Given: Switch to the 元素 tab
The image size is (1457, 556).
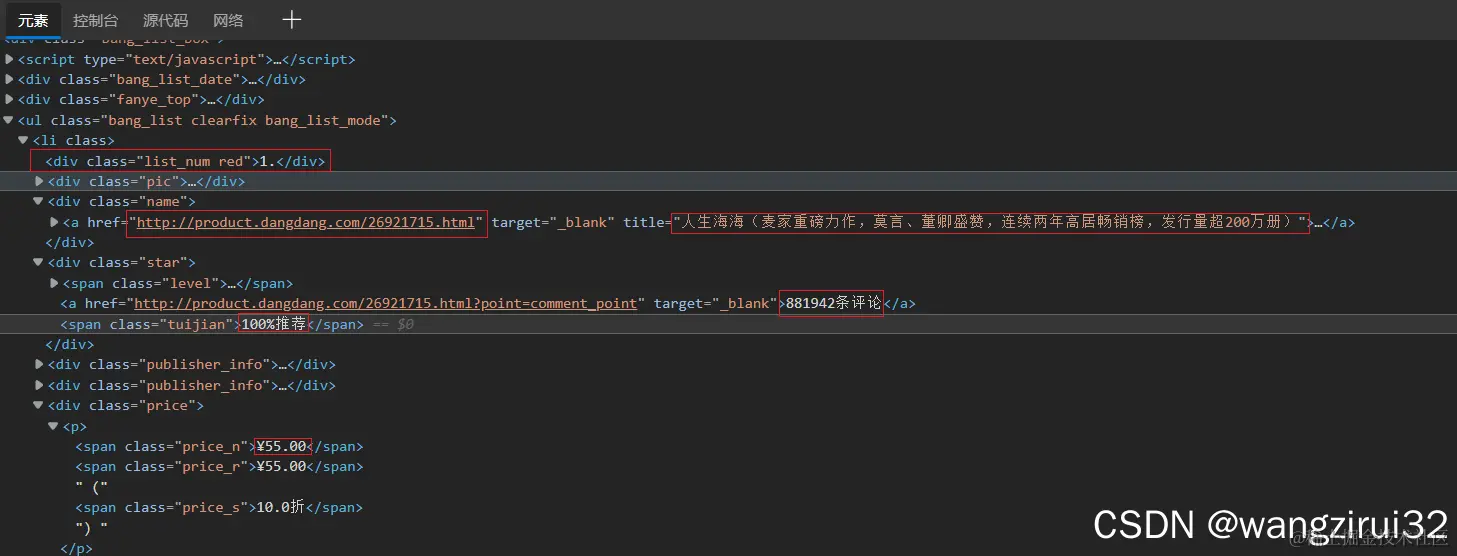Looking at the screenshot, I should (33, 20).
